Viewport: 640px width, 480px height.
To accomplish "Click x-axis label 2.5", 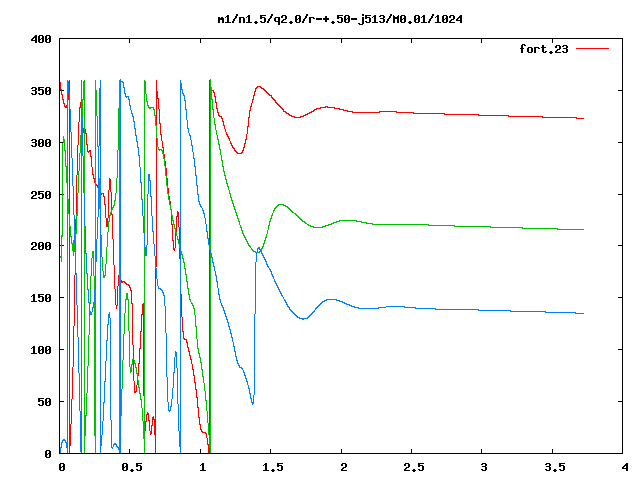I will pos(413,467).
